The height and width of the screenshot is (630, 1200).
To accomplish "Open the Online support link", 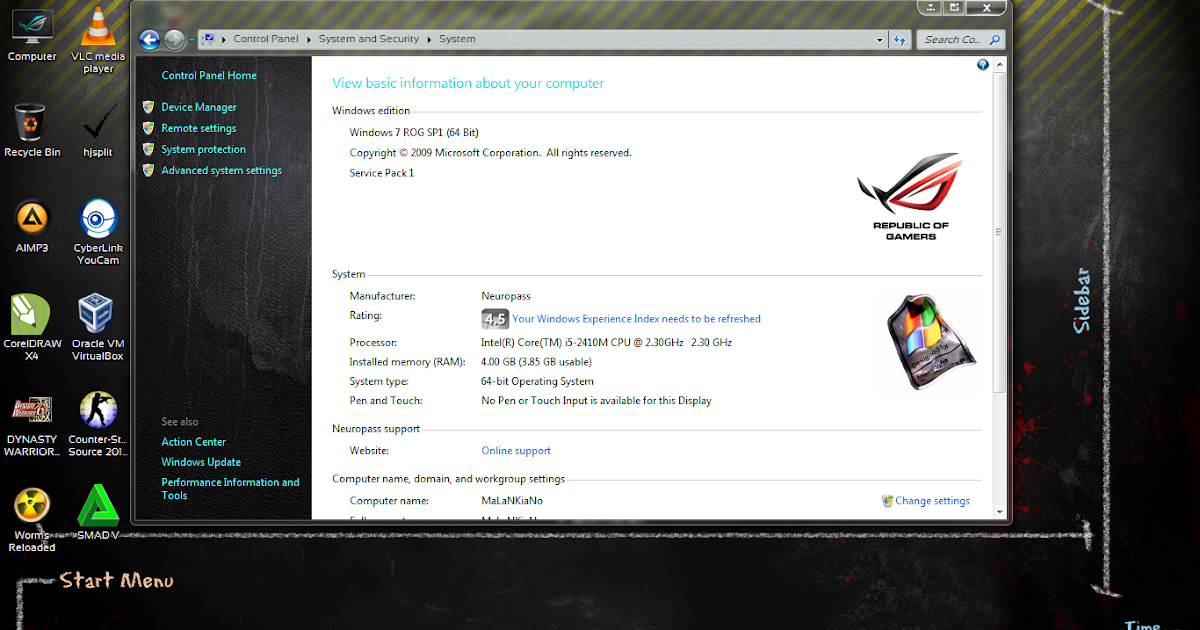I will pos(516,451).
